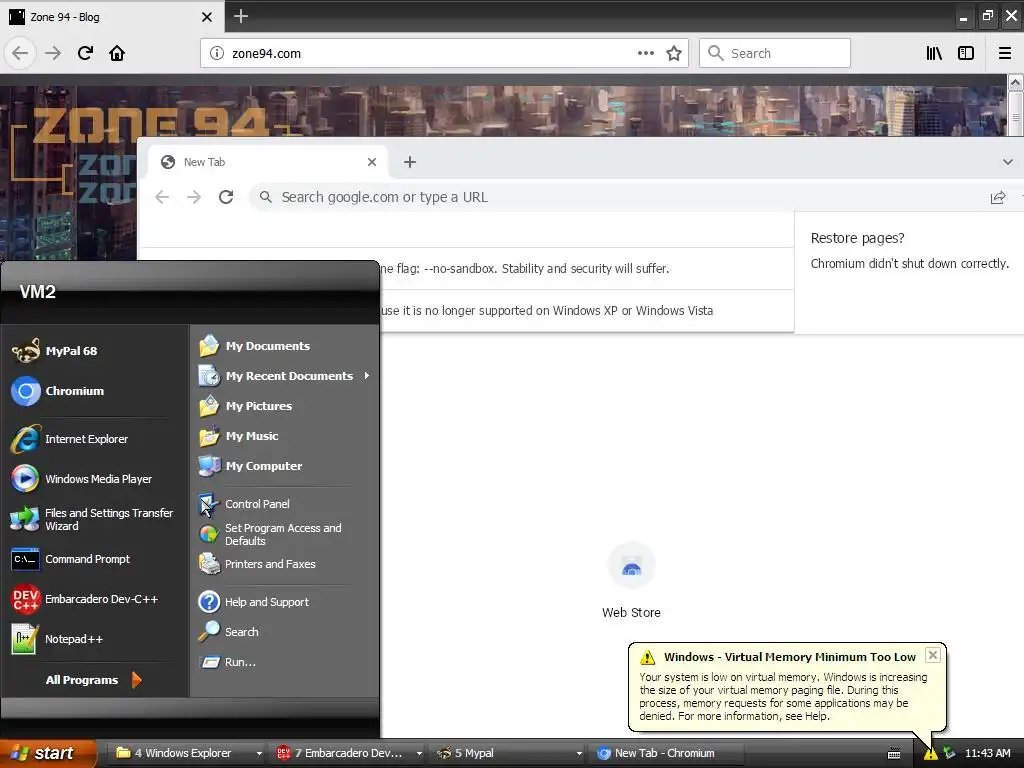
Task: Expand All Programs list
Action: pos(93,680)
